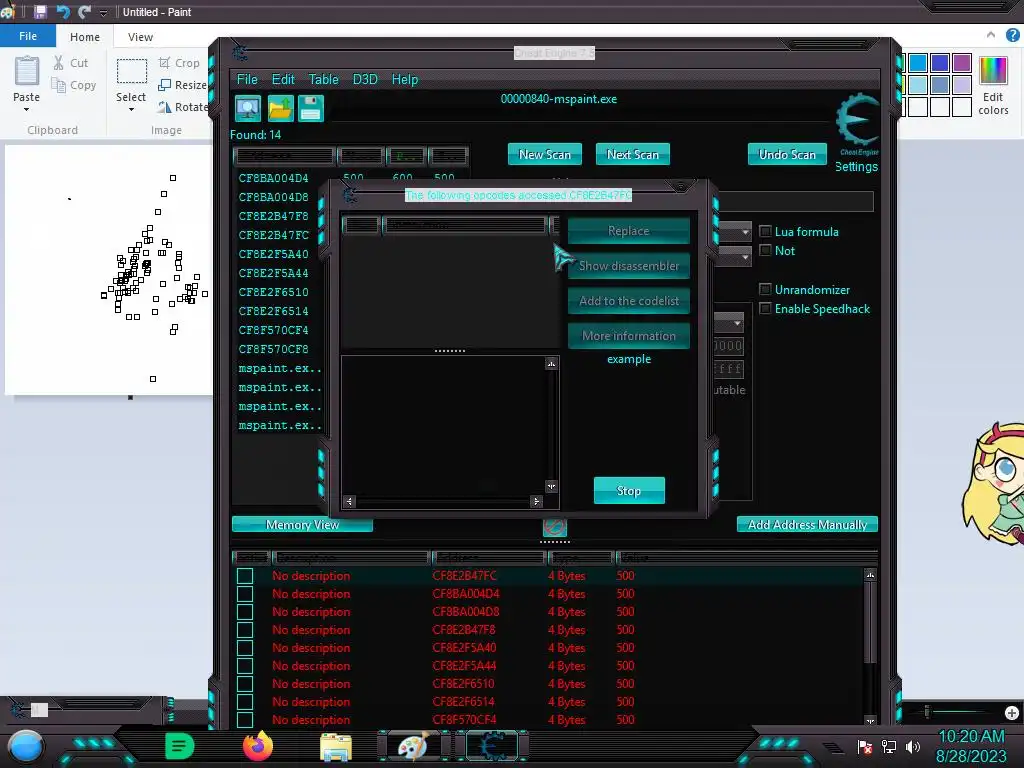This screenshot has height=768, width=1024.
Task: Click the Undo Scan button
Action: 787,154
